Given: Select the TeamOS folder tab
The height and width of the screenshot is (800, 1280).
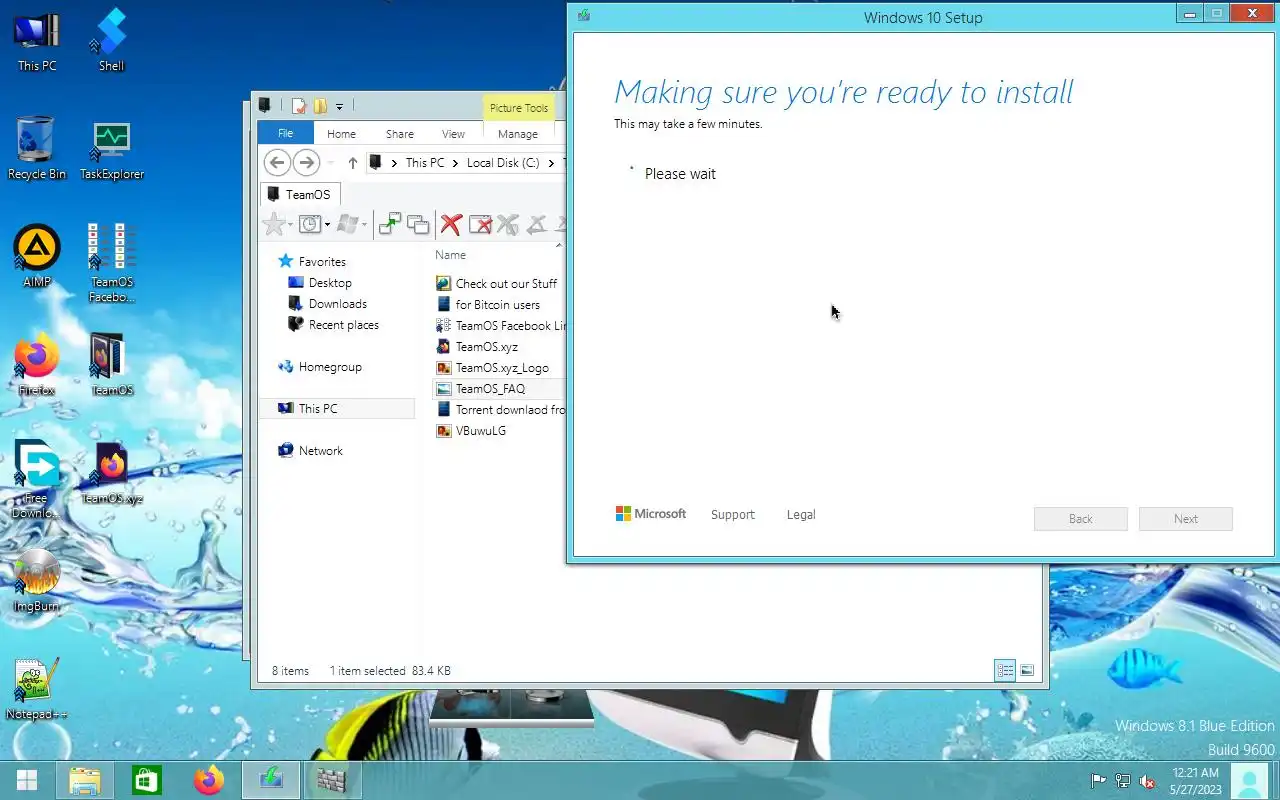Looking at the screenshot, I should (301, 194).
